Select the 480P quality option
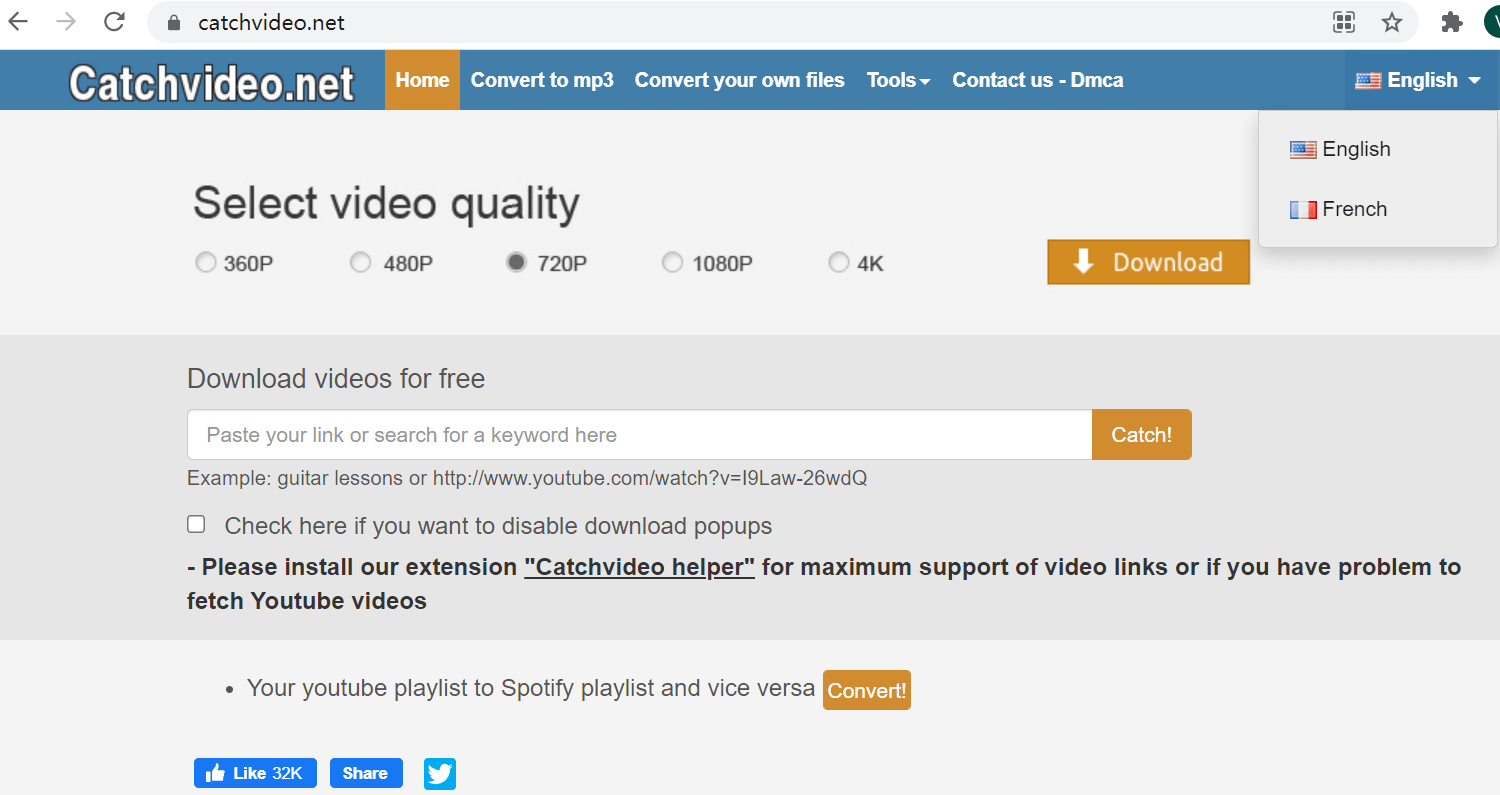 click(360, 263)
